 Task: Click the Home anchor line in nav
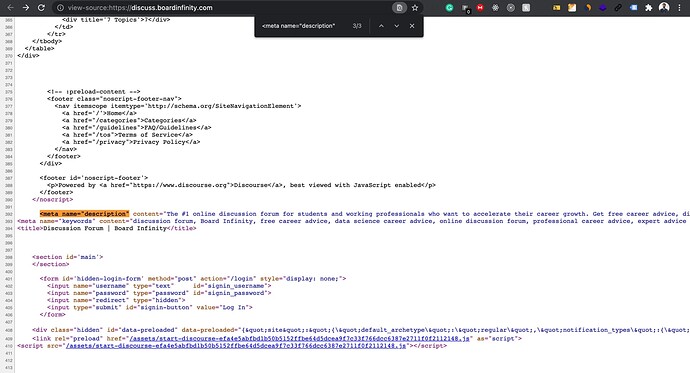click(99, 113)
